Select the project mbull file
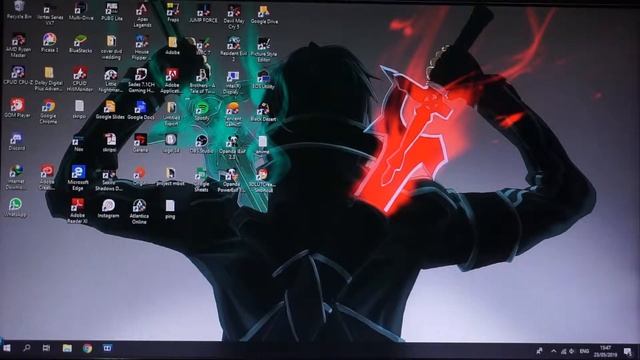 click(x=170, y=177)
